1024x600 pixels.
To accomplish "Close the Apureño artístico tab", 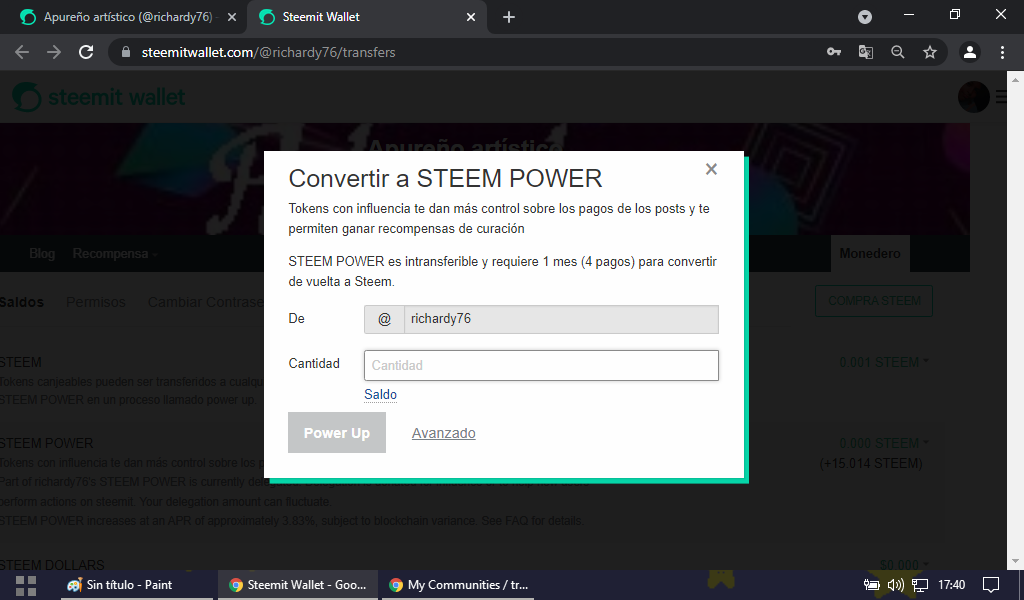I will (x=232, y=17).
